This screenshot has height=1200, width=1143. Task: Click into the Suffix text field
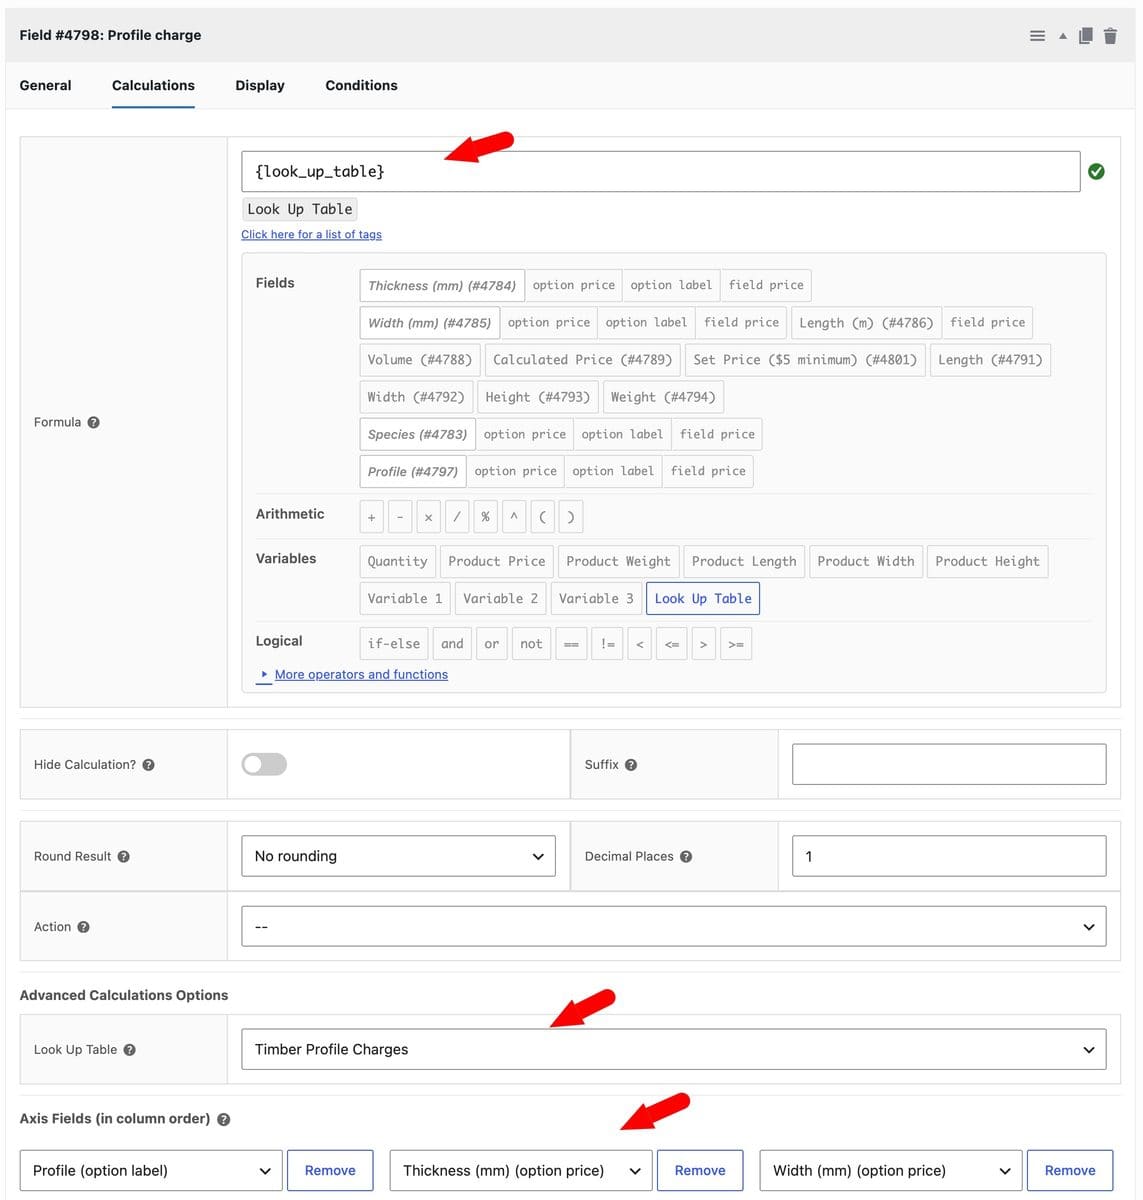point(949,765)
